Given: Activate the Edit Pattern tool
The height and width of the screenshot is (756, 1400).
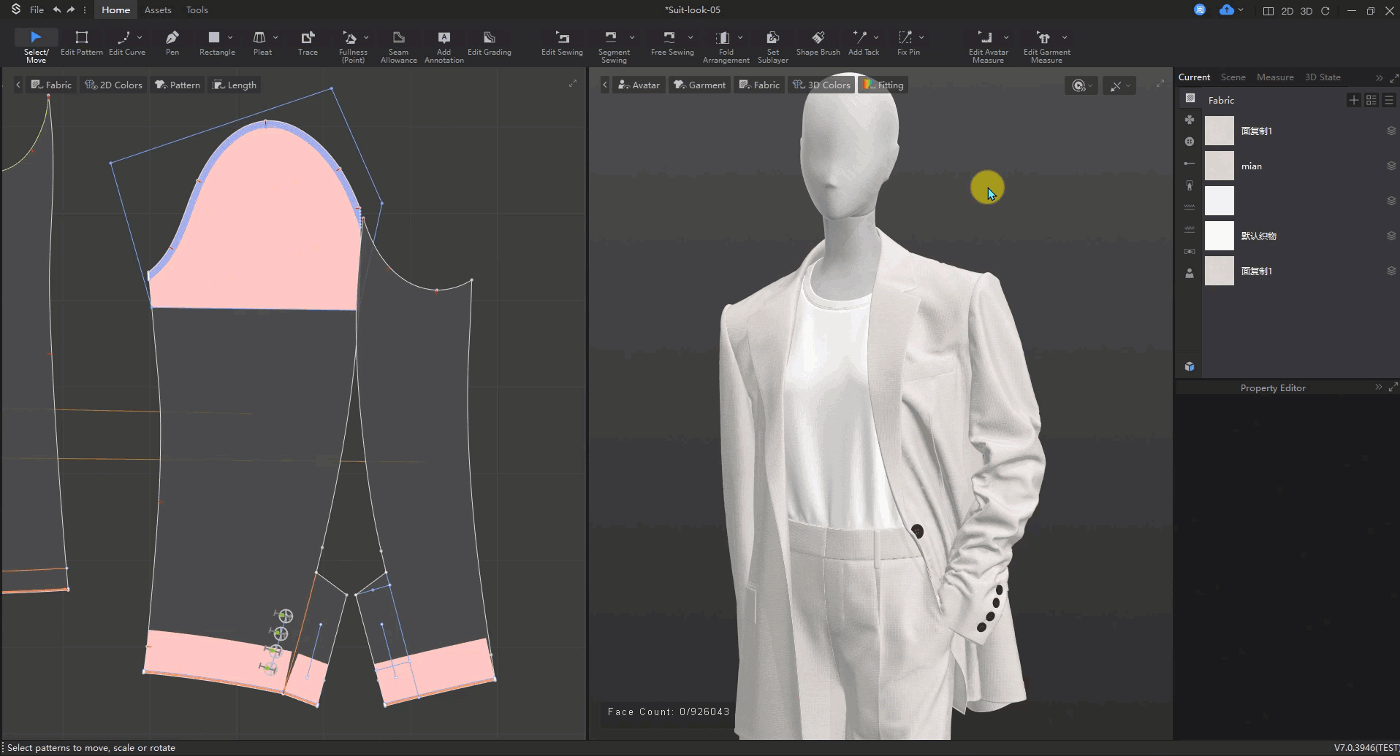Looking at the screenshot, I should tap(82, 42).
